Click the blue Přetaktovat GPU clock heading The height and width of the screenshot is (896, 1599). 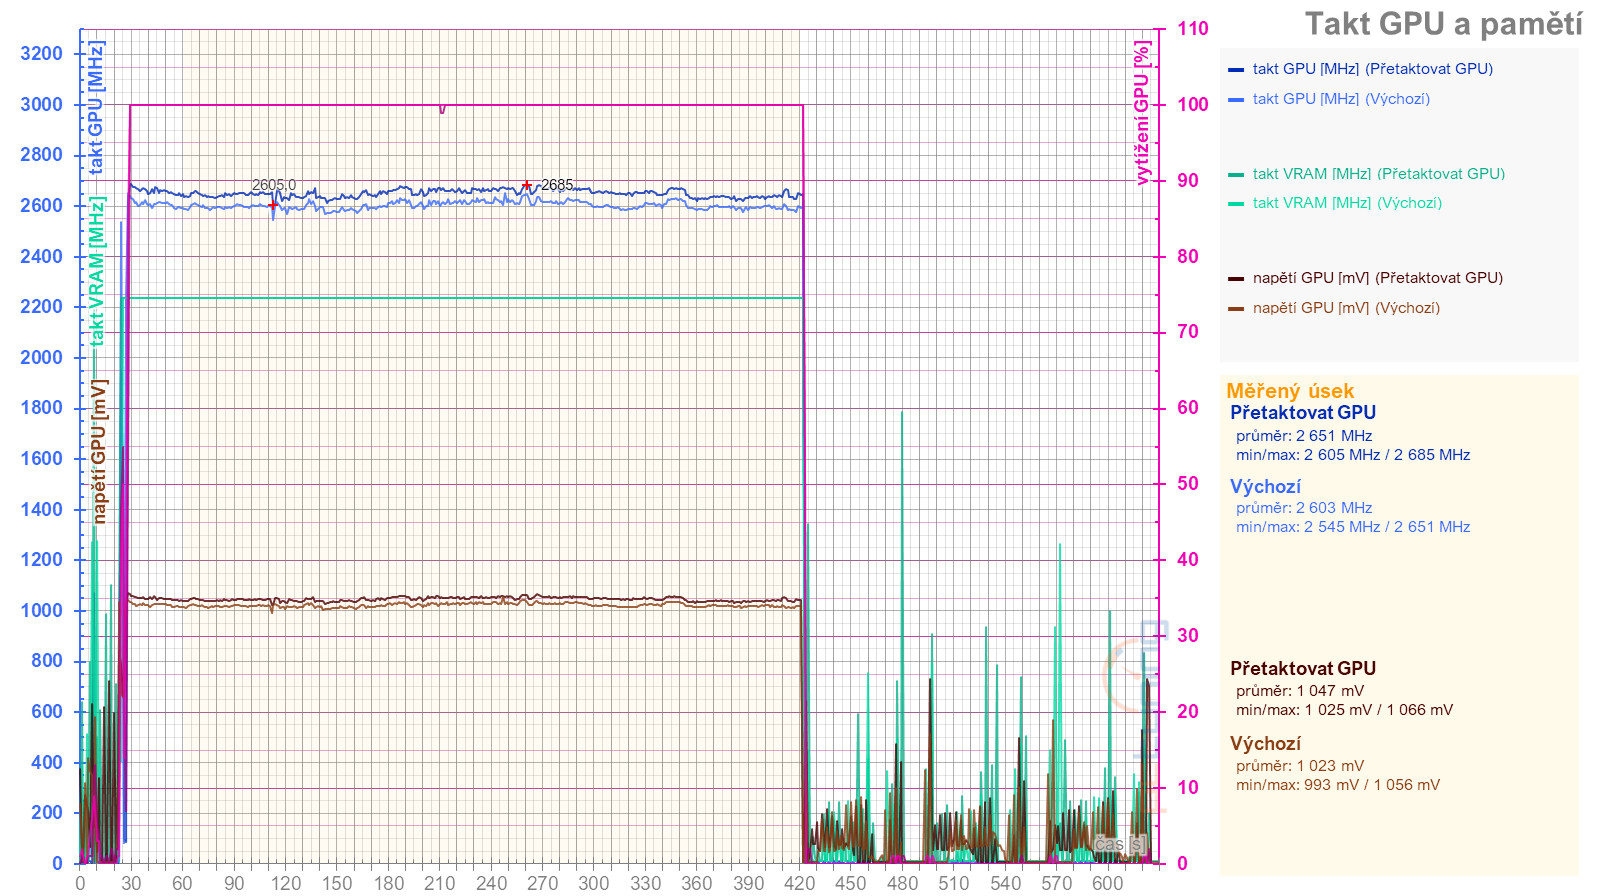[x=1303, y=412]
